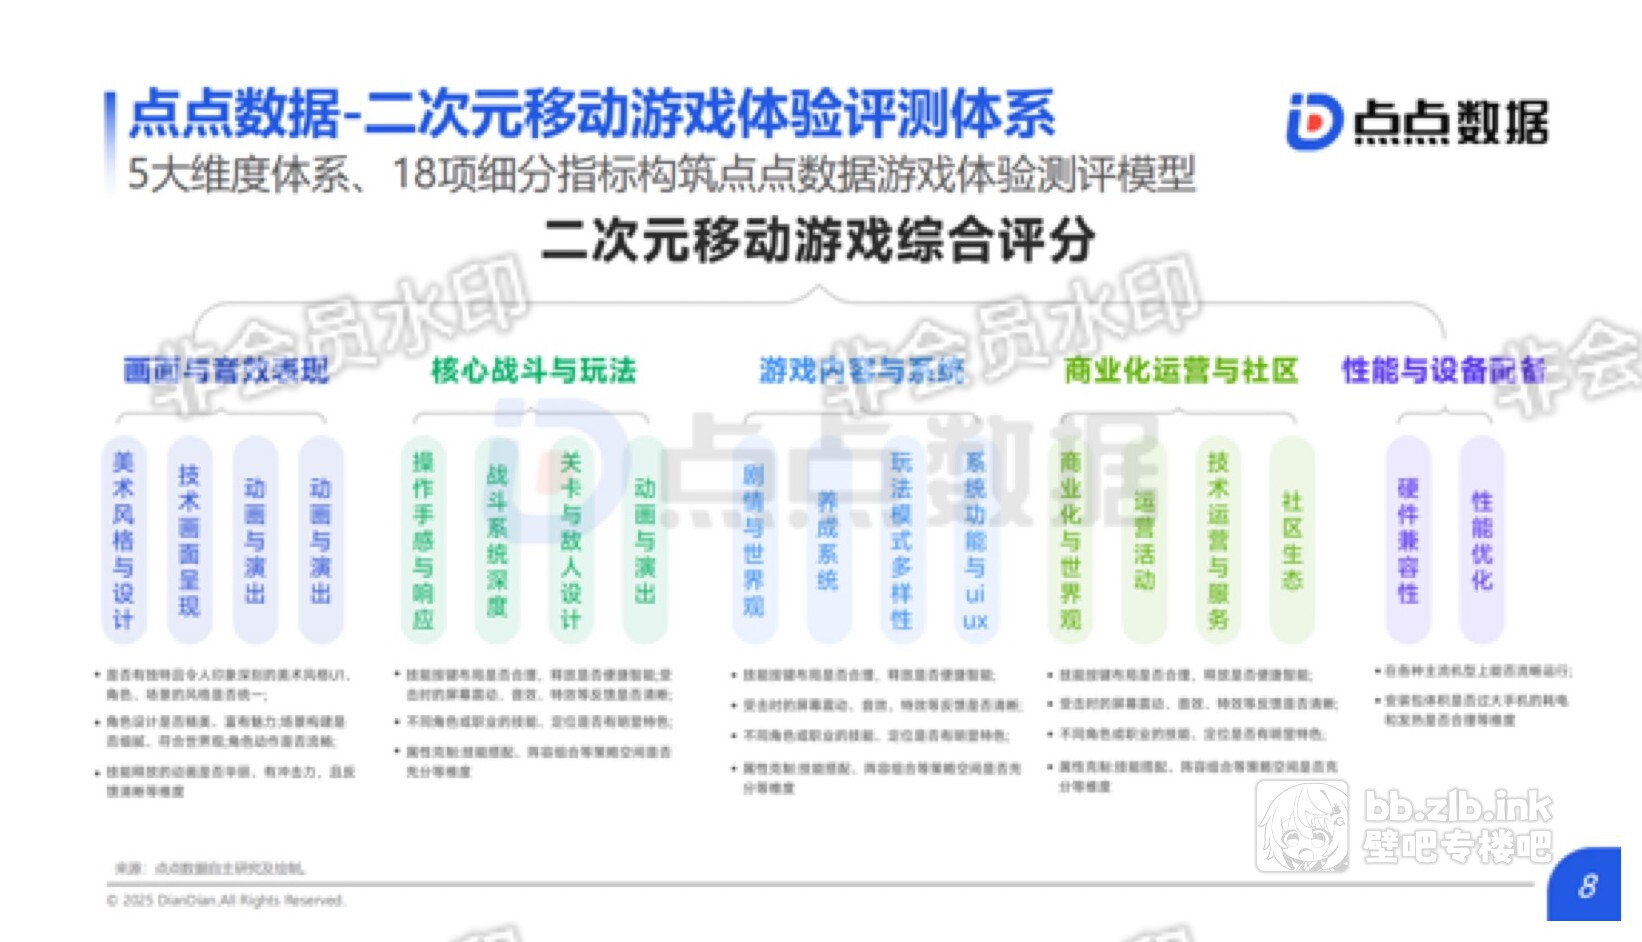This screenshot has height=942, width=1642.
Task: Click the copyright line © 2025 DianDian
Action: pos(225,901)
